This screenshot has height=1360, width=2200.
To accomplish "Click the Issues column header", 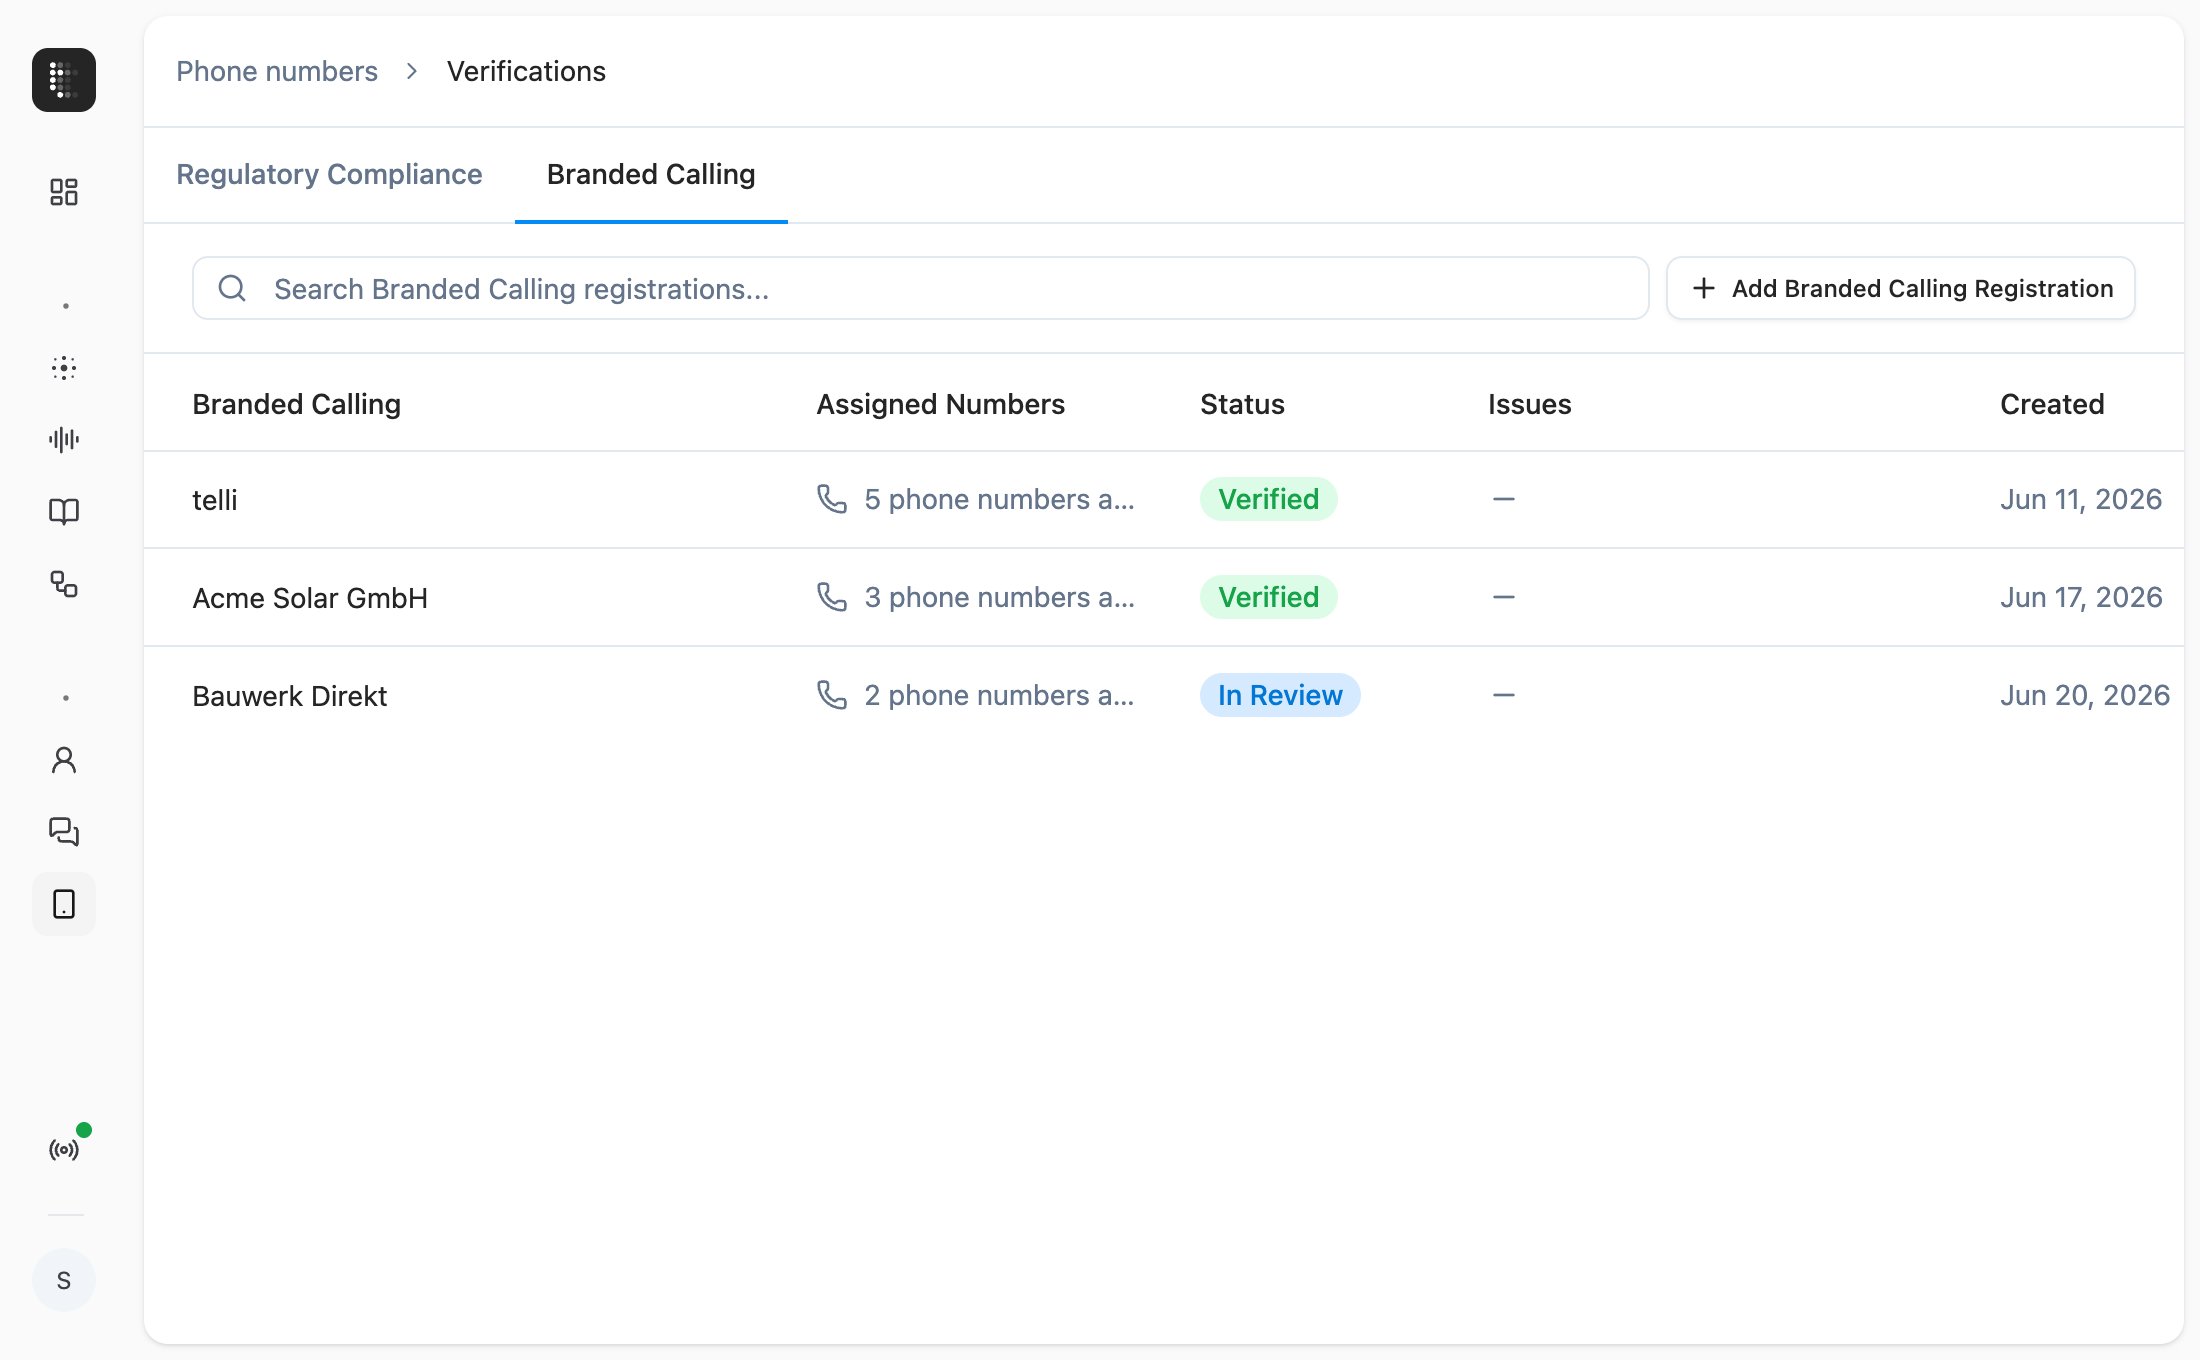I will click(x=1529, y=404).
